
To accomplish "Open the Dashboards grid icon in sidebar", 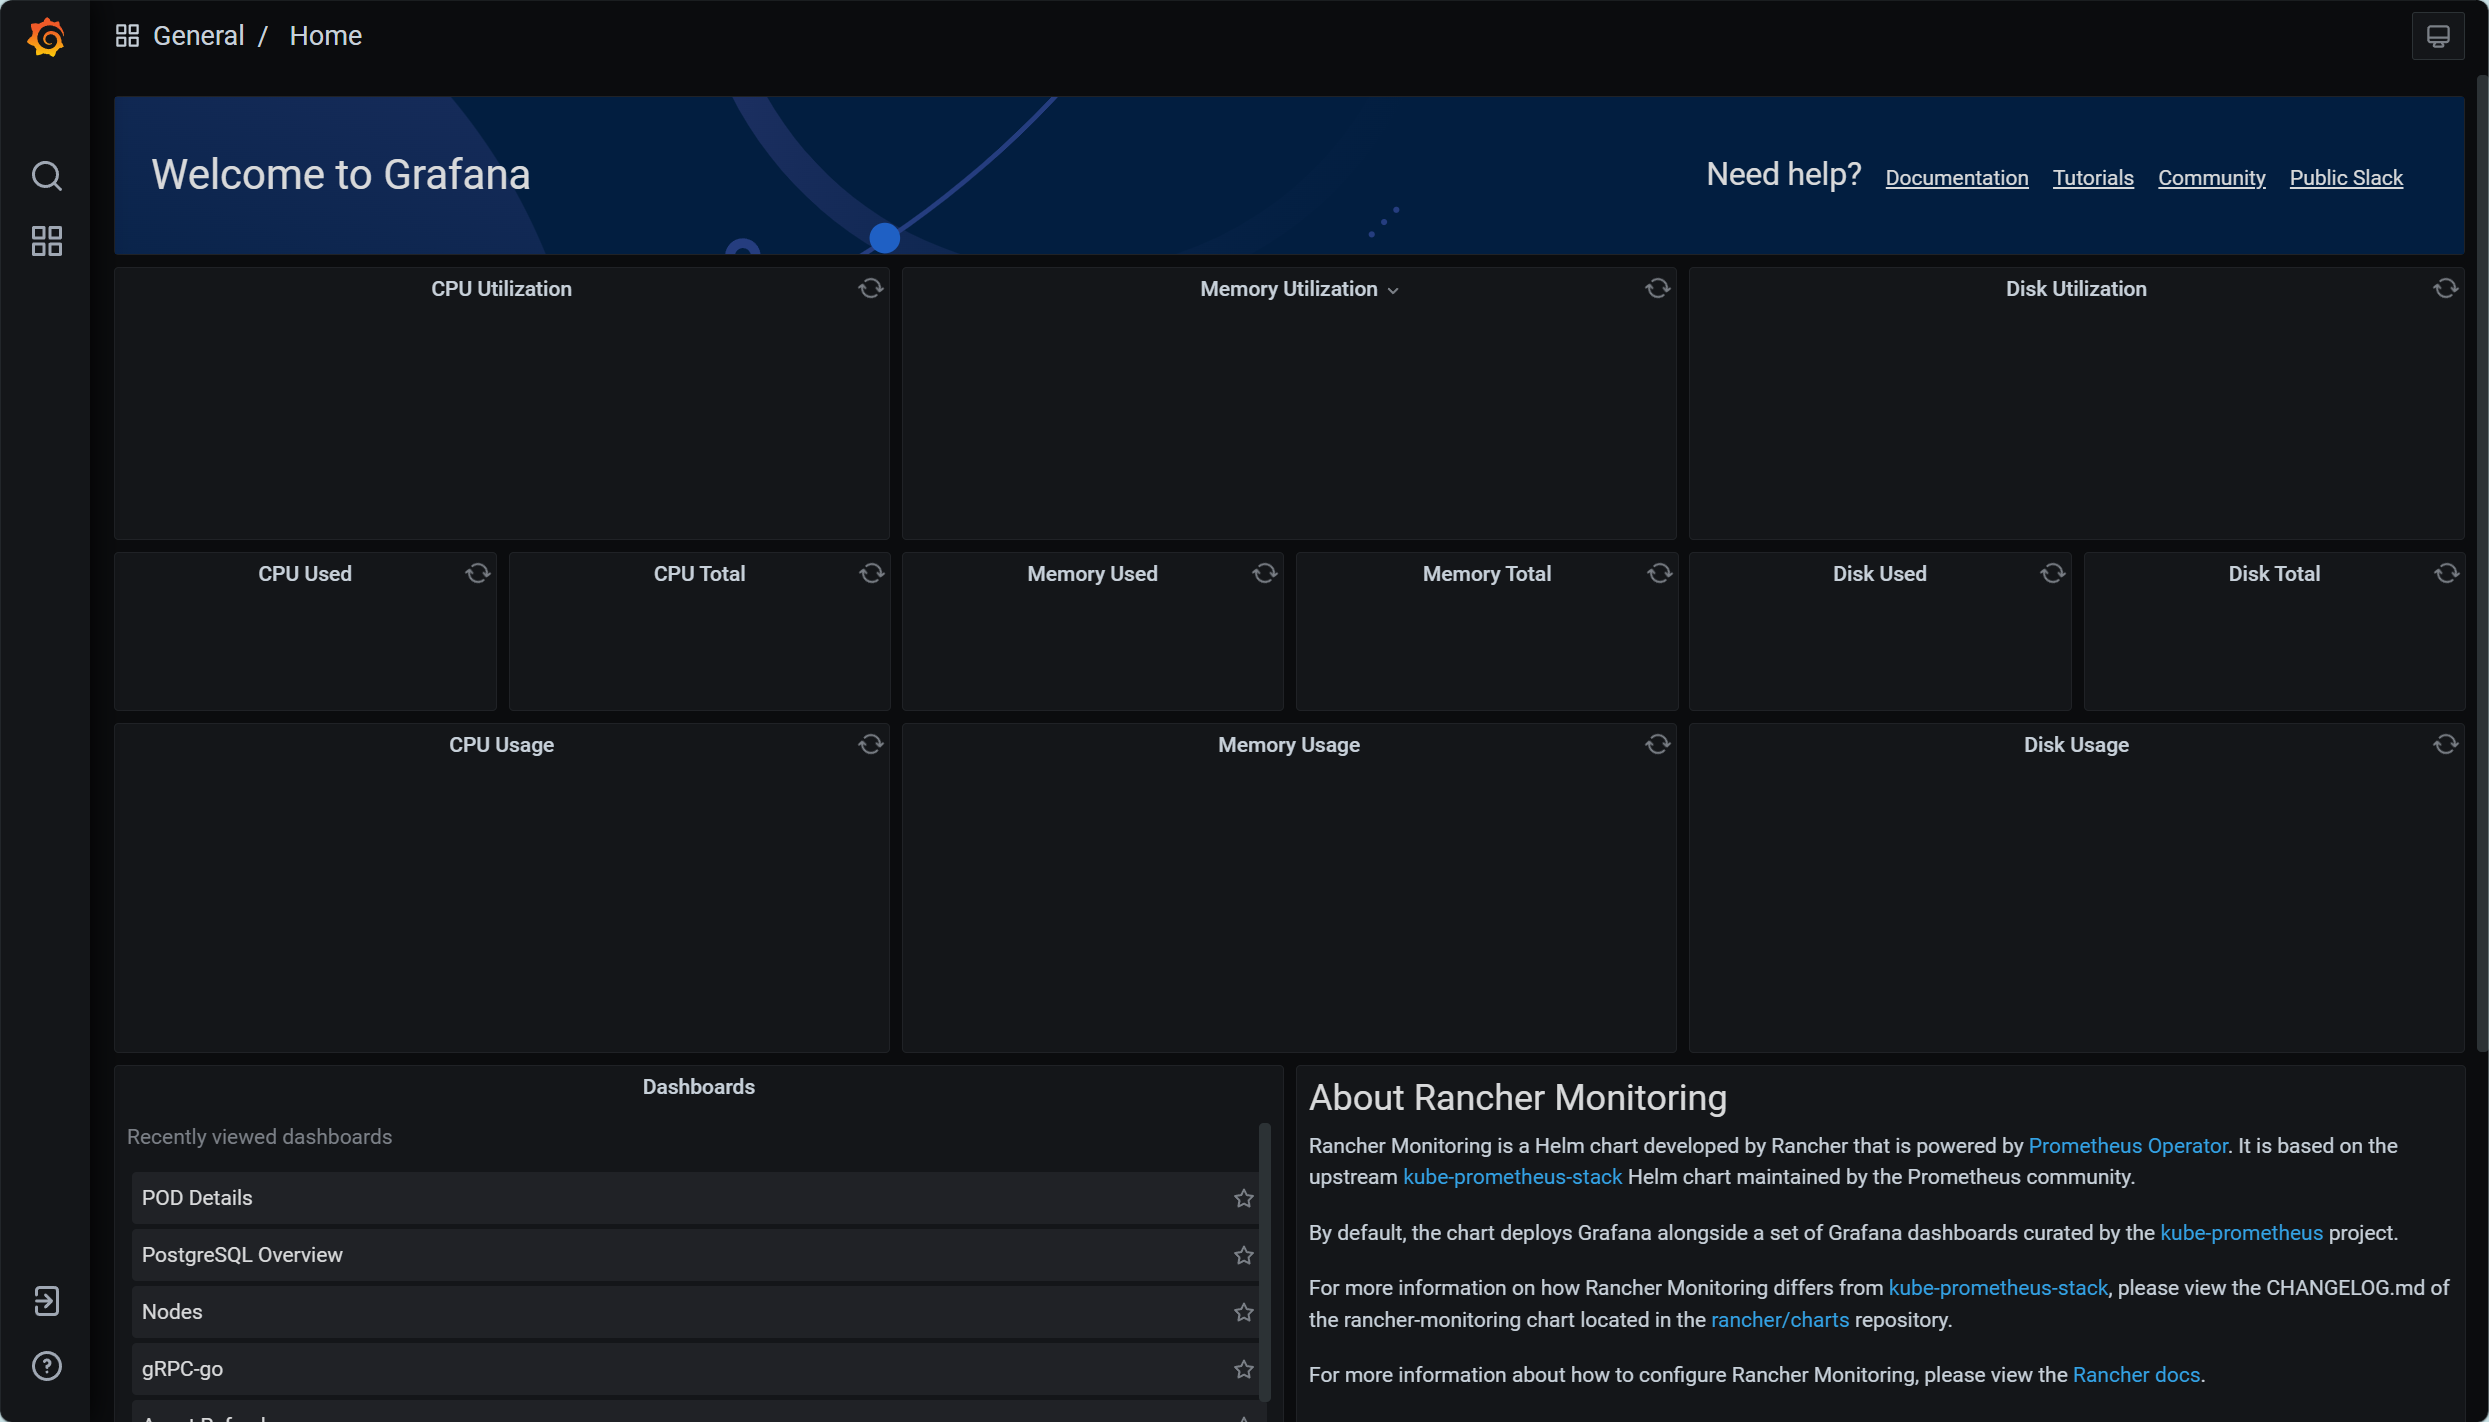I will pyautogui.click(x=46, y=241).
